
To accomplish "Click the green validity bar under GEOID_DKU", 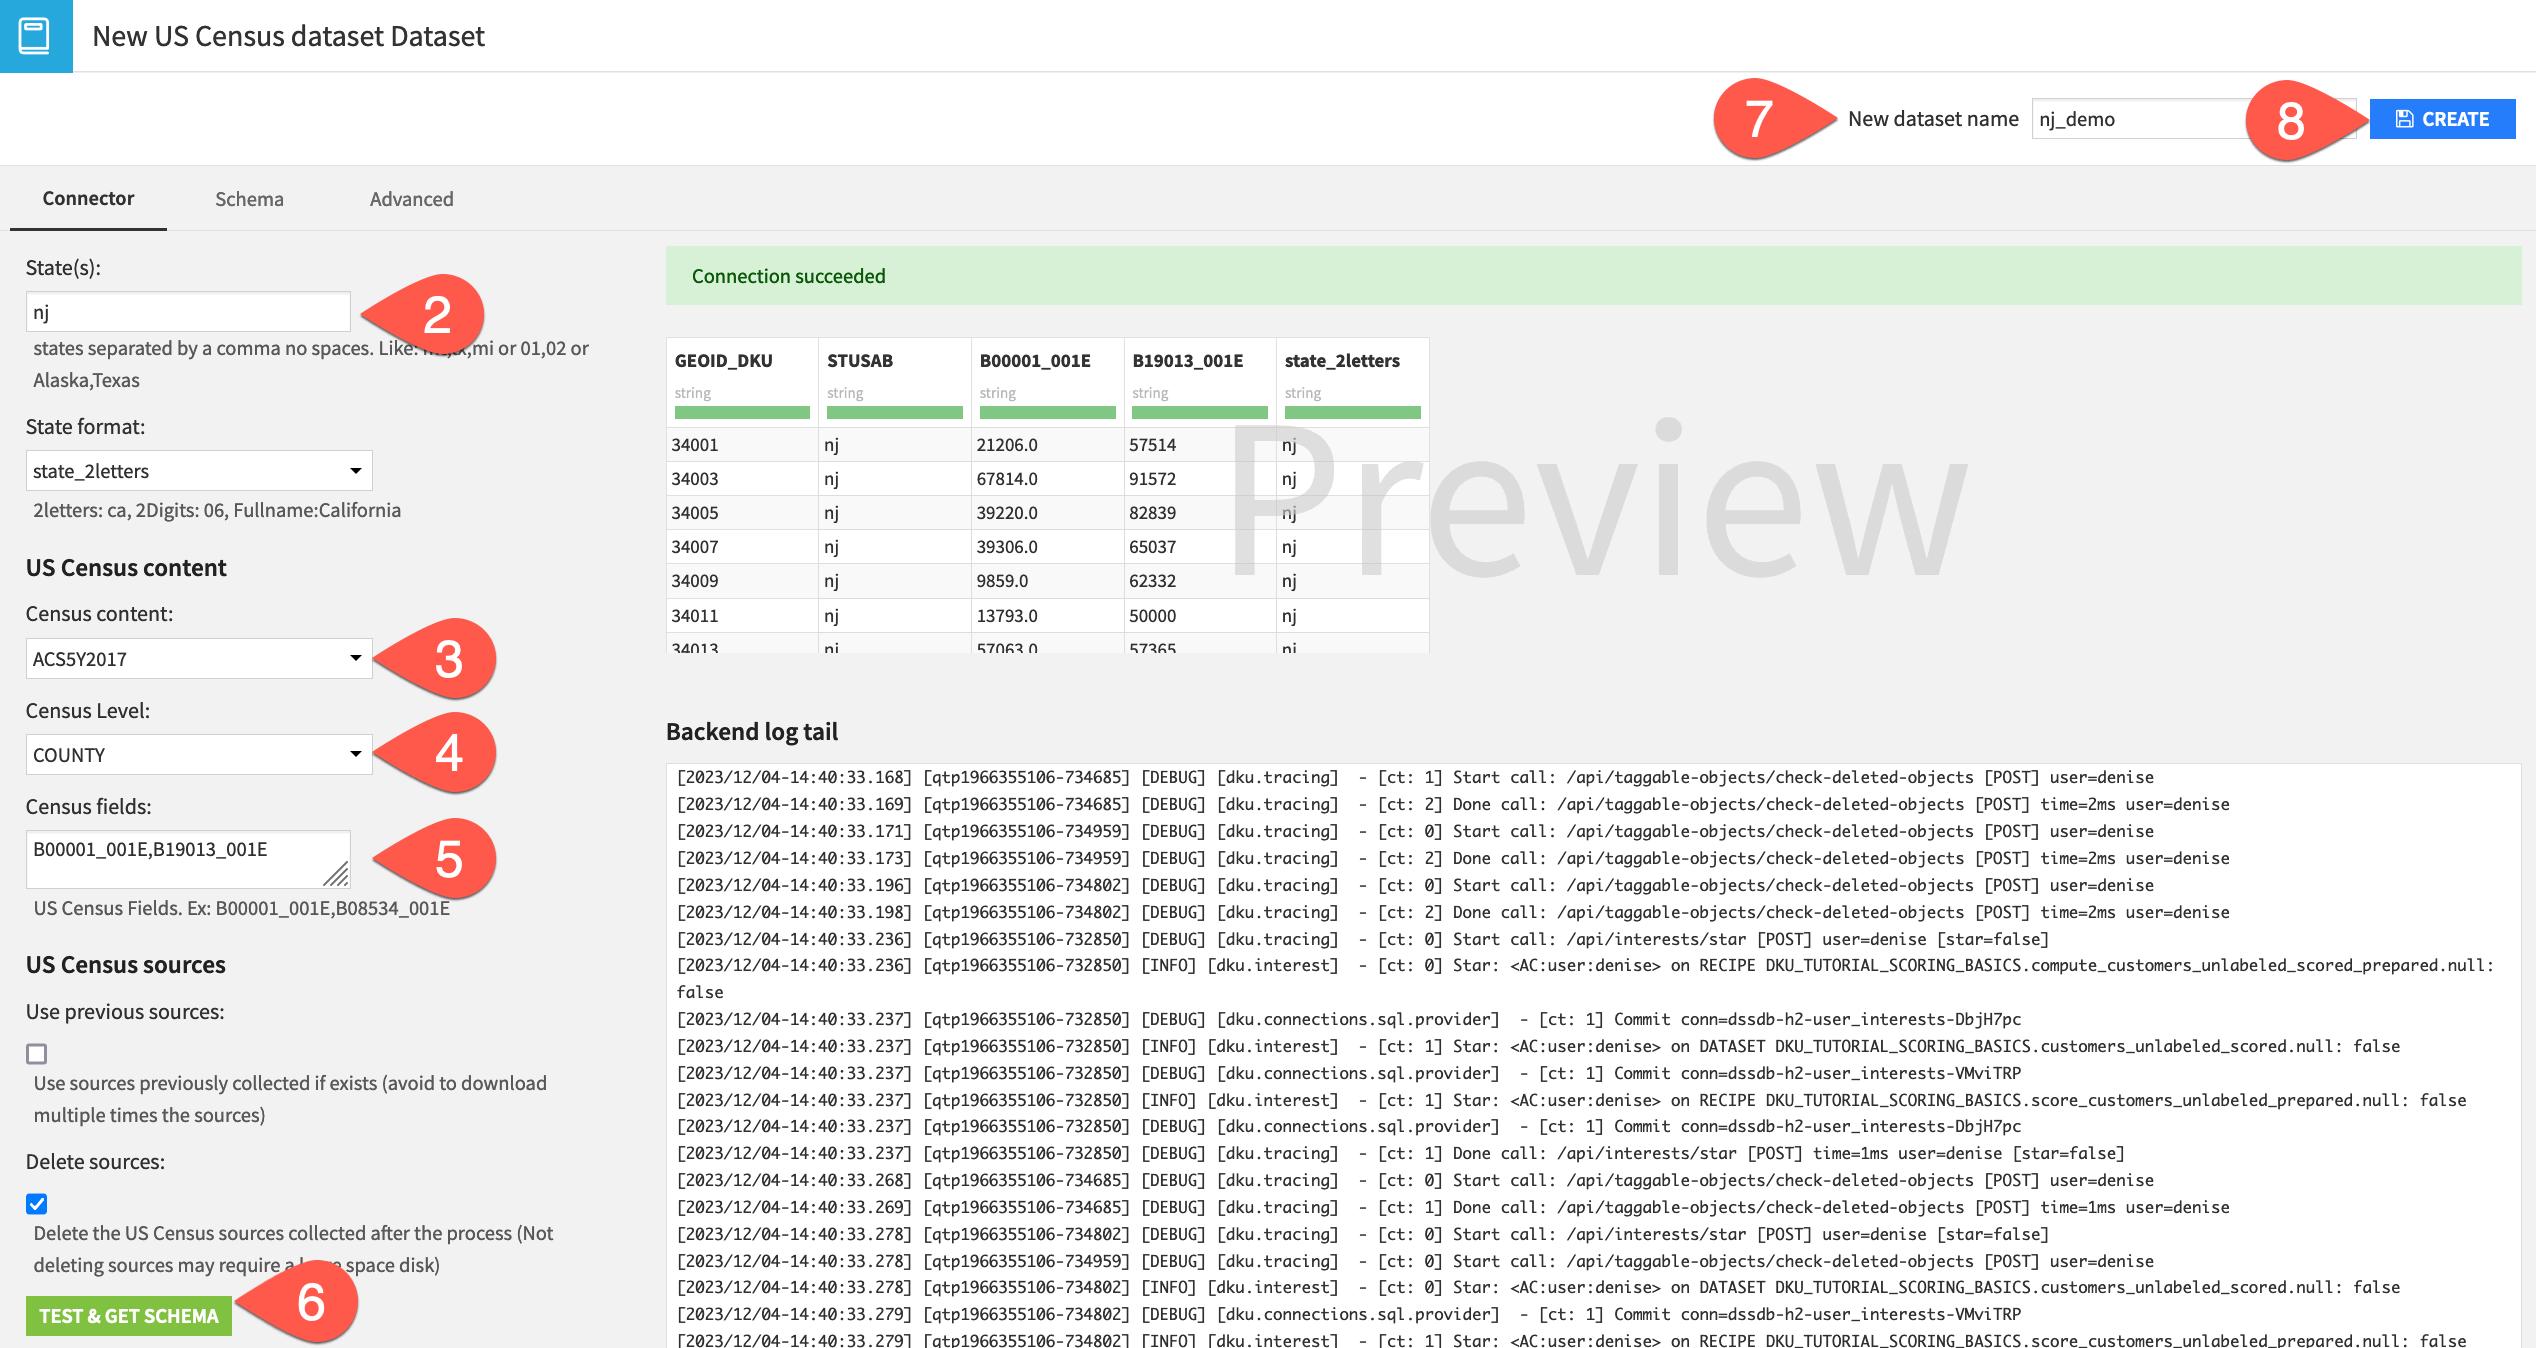I will point(742,412).
